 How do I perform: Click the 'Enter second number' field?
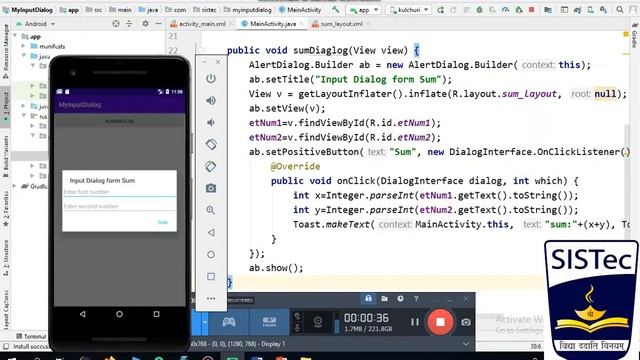point(119,206)
